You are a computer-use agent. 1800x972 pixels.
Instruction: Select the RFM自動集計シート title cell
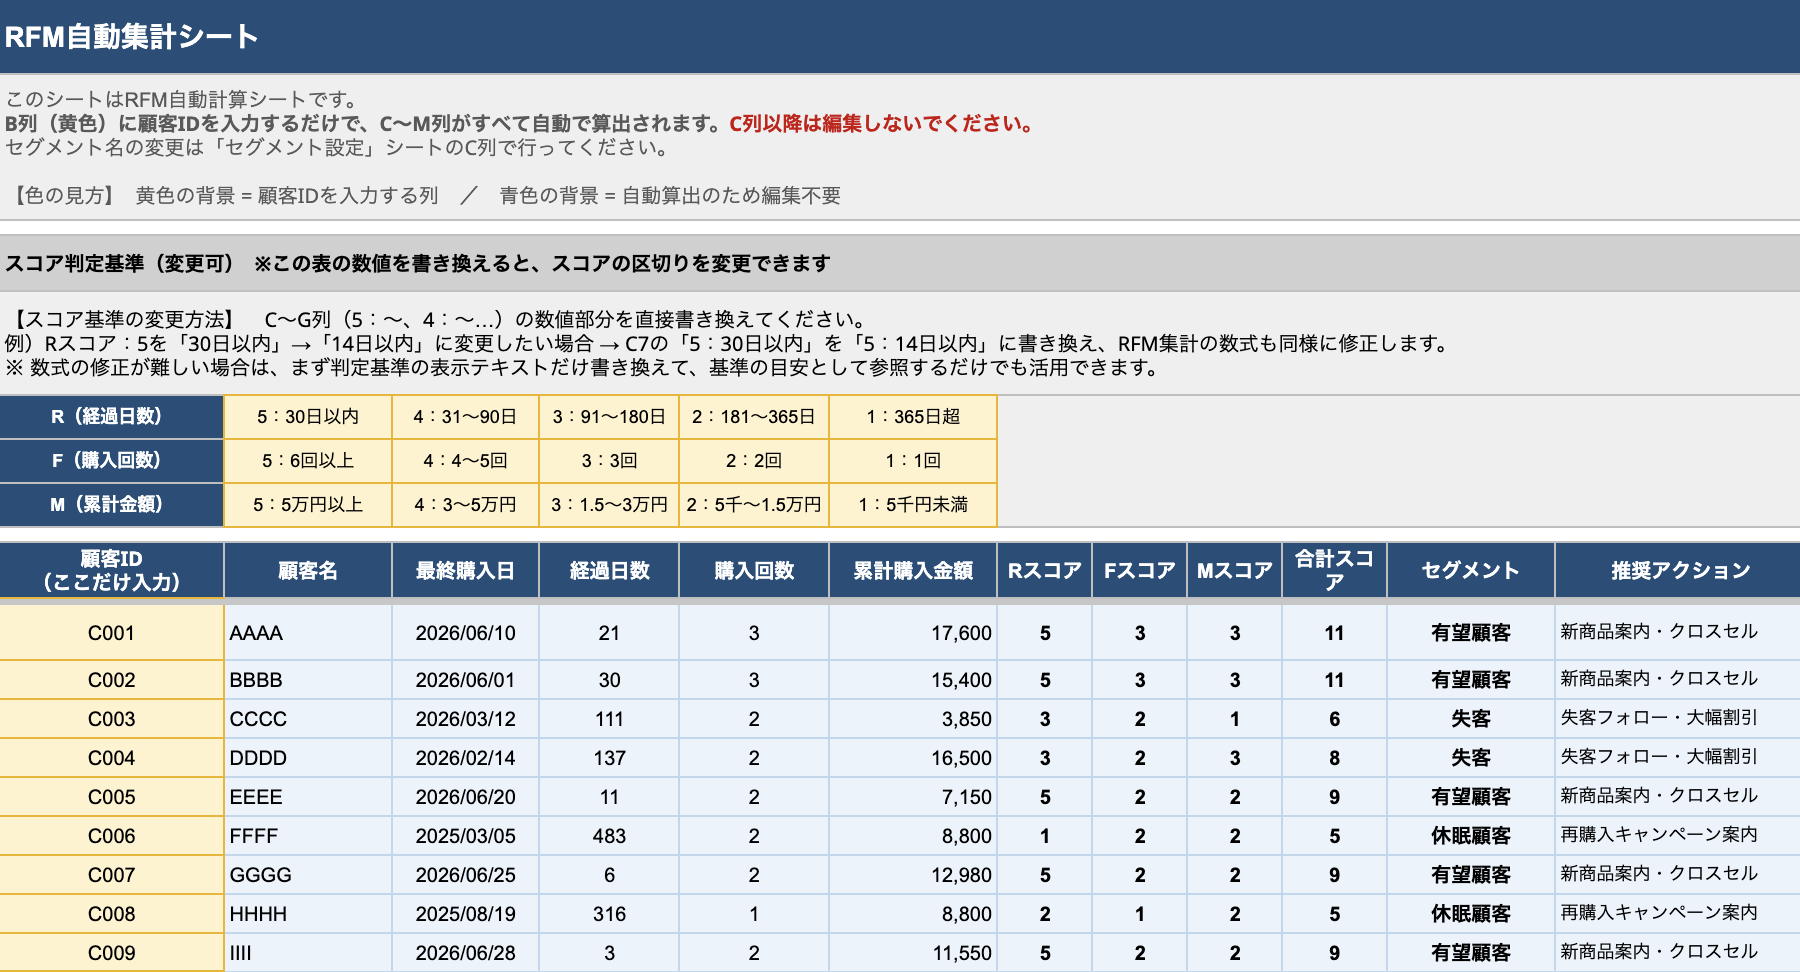point(900,36)
